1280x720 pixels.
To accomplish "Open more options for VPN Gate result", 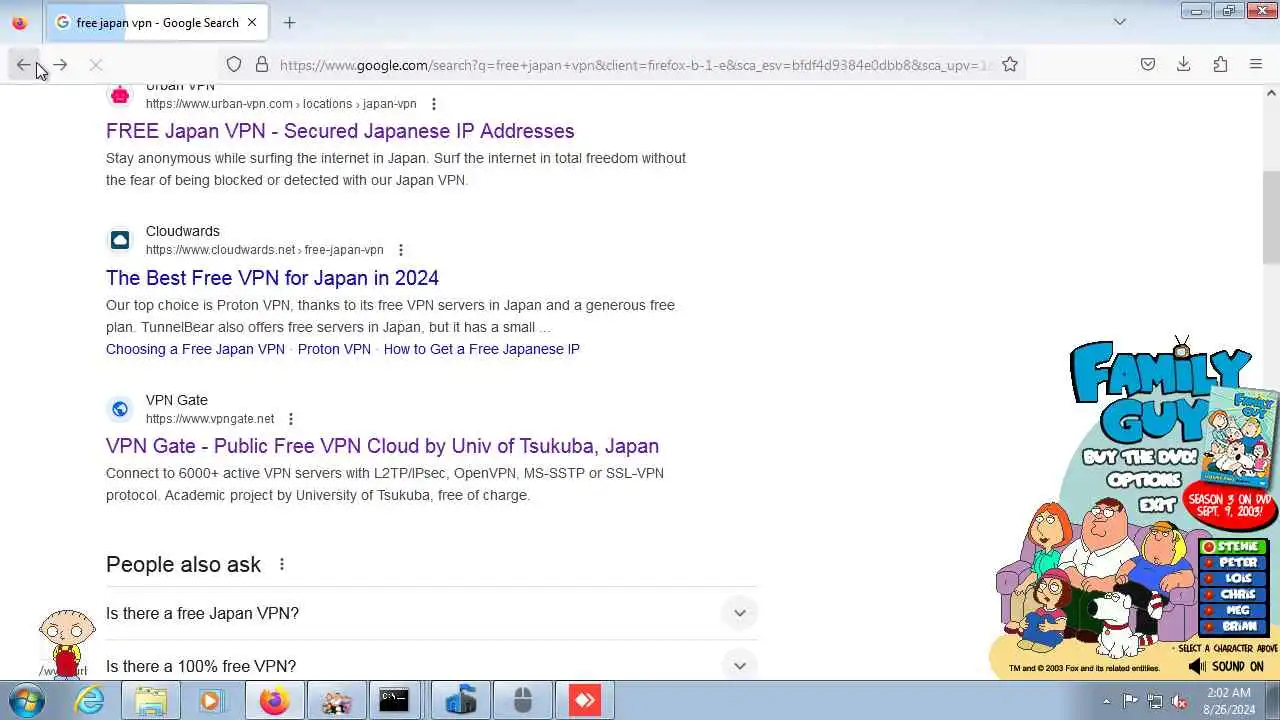I will [x=290, y=419].
